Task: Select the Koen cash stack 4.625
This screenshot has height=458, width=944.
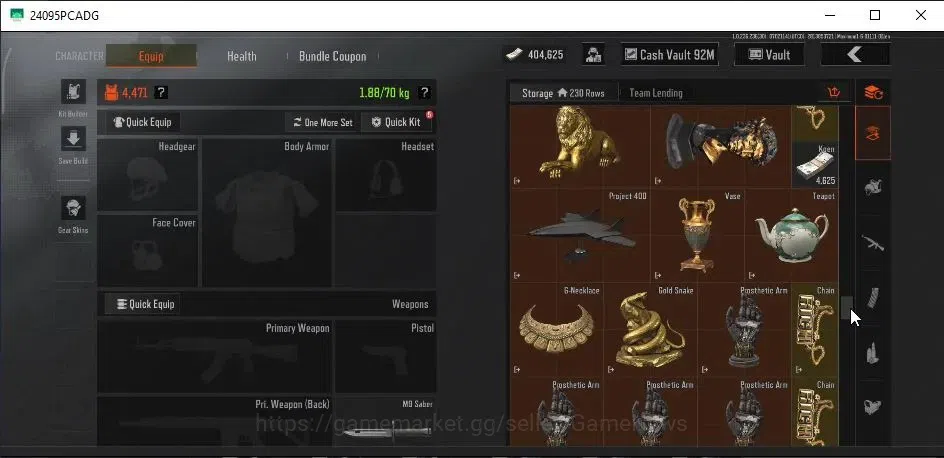Action: tap(815, 165)
